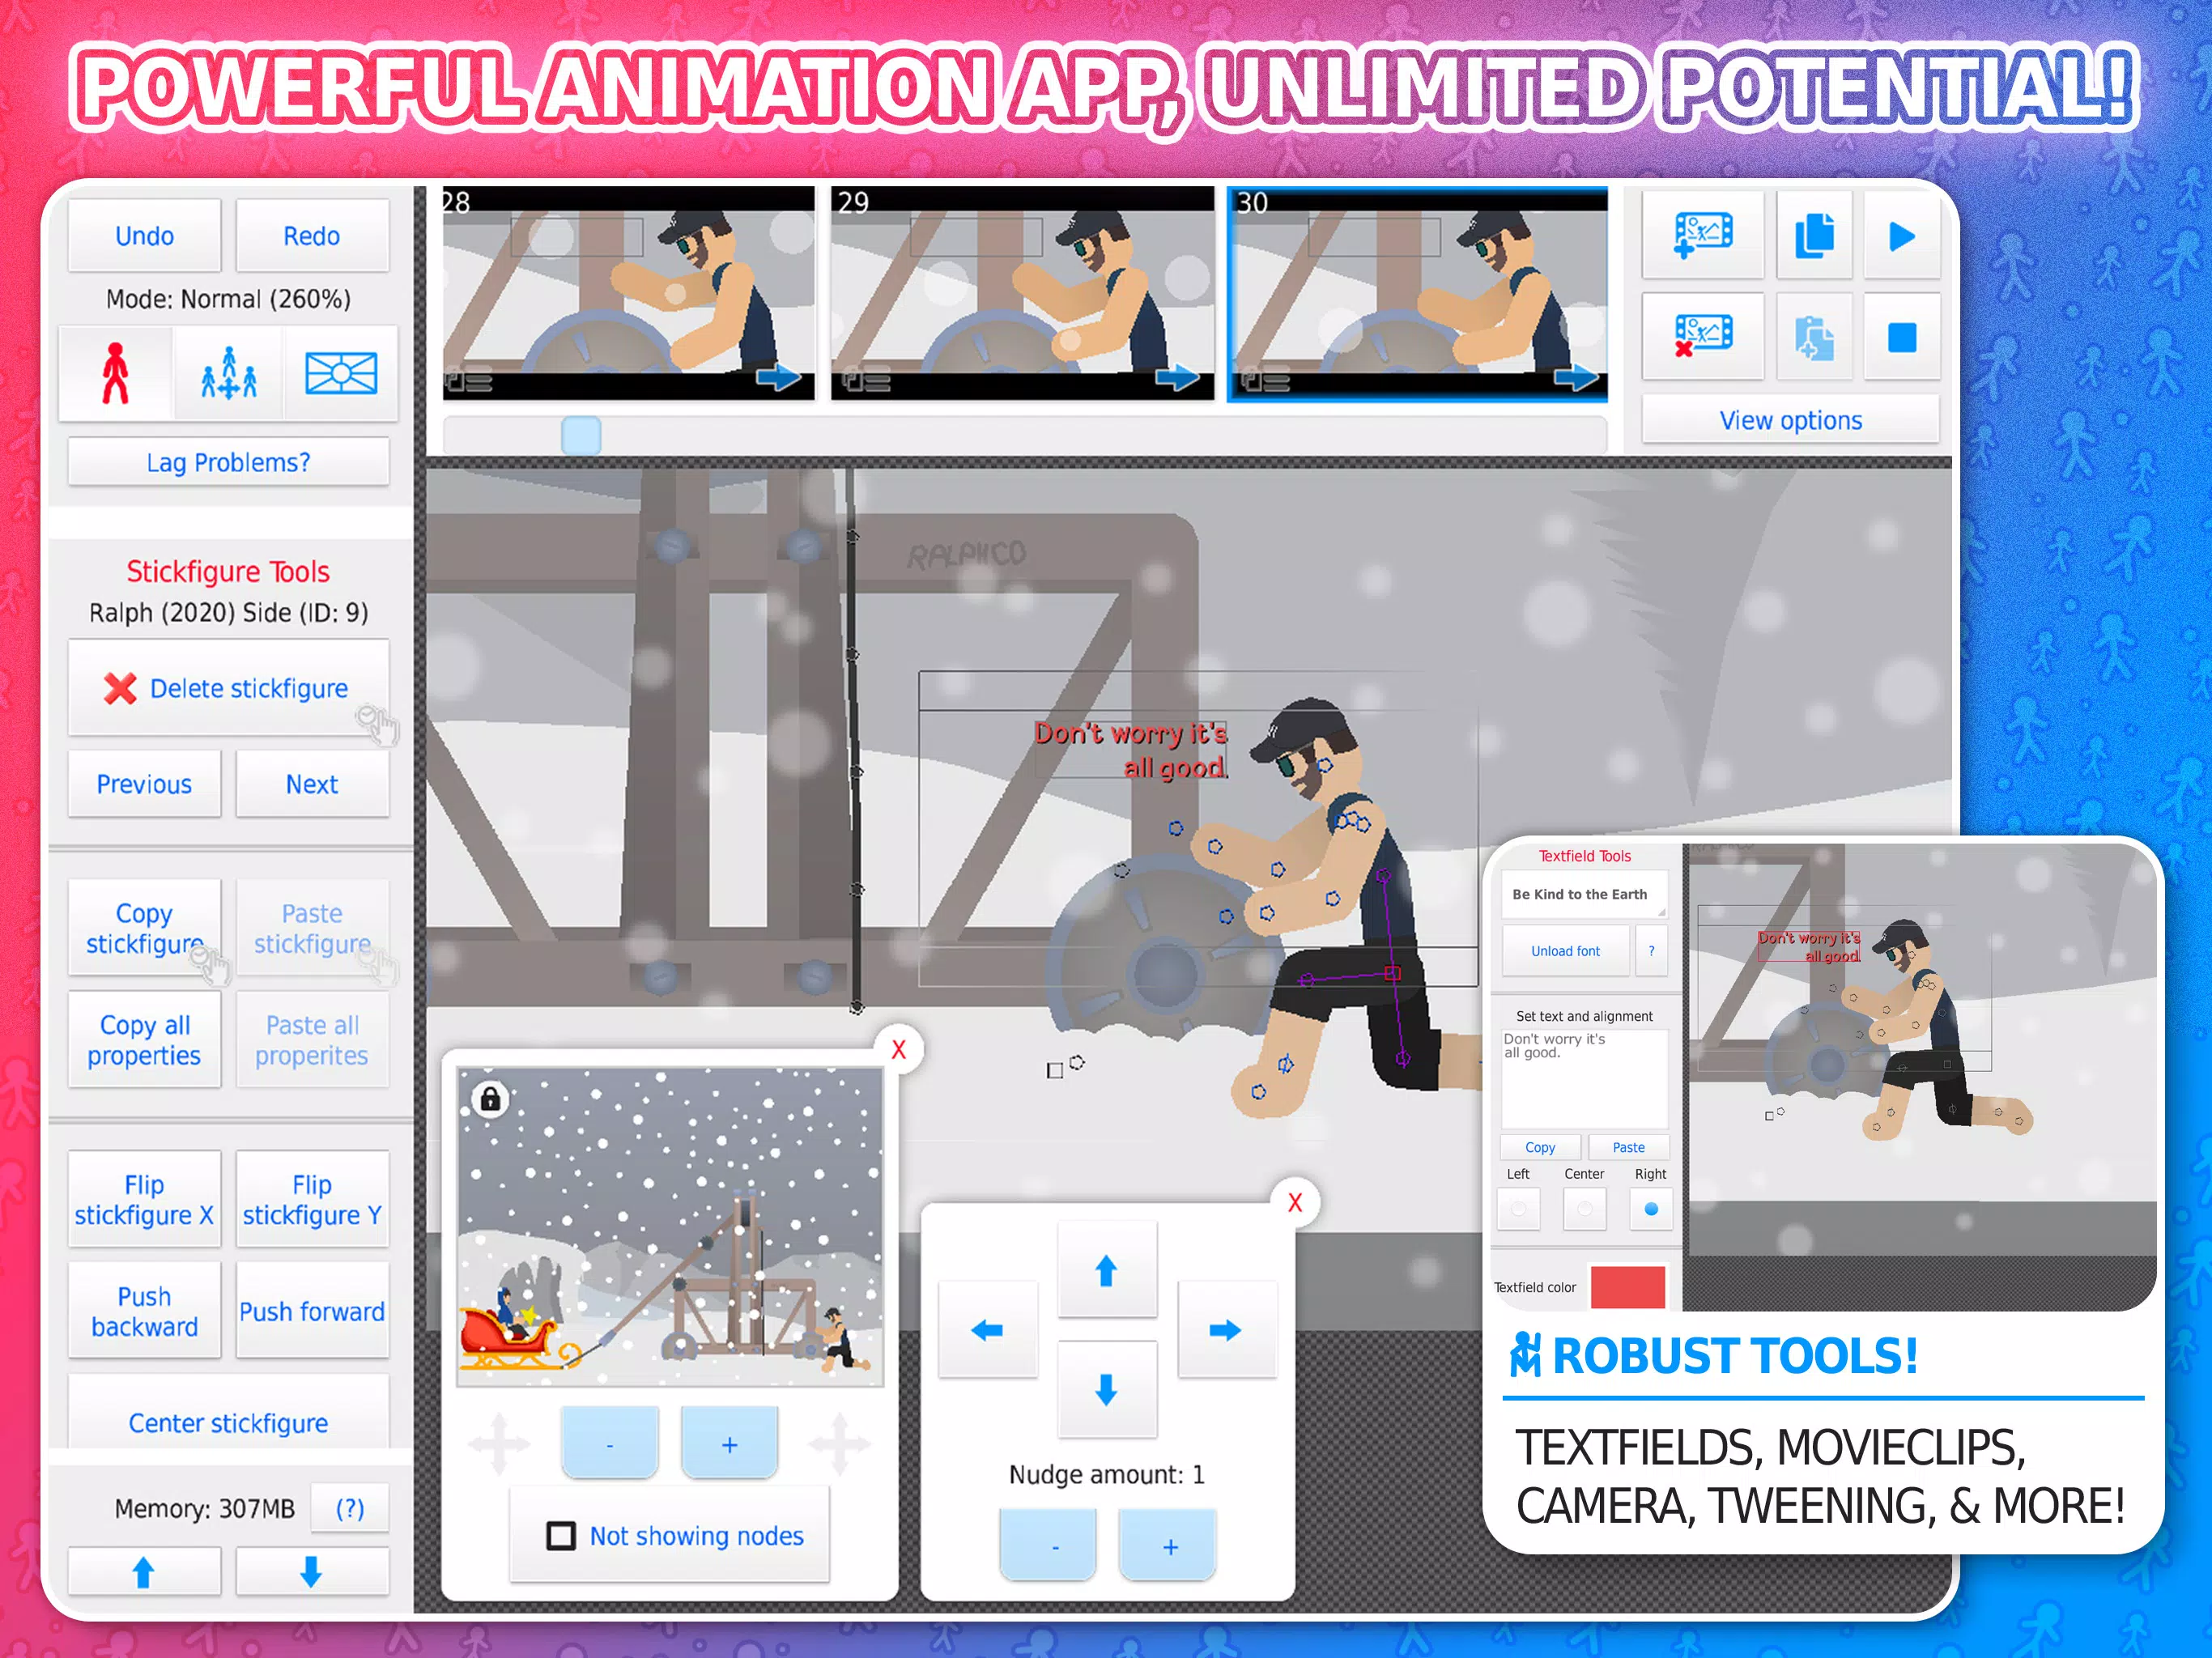This screenshot has width=2212, height=1658.
Task: Click the Push forward stickfigure button
Action: [x=310, y=1312]
